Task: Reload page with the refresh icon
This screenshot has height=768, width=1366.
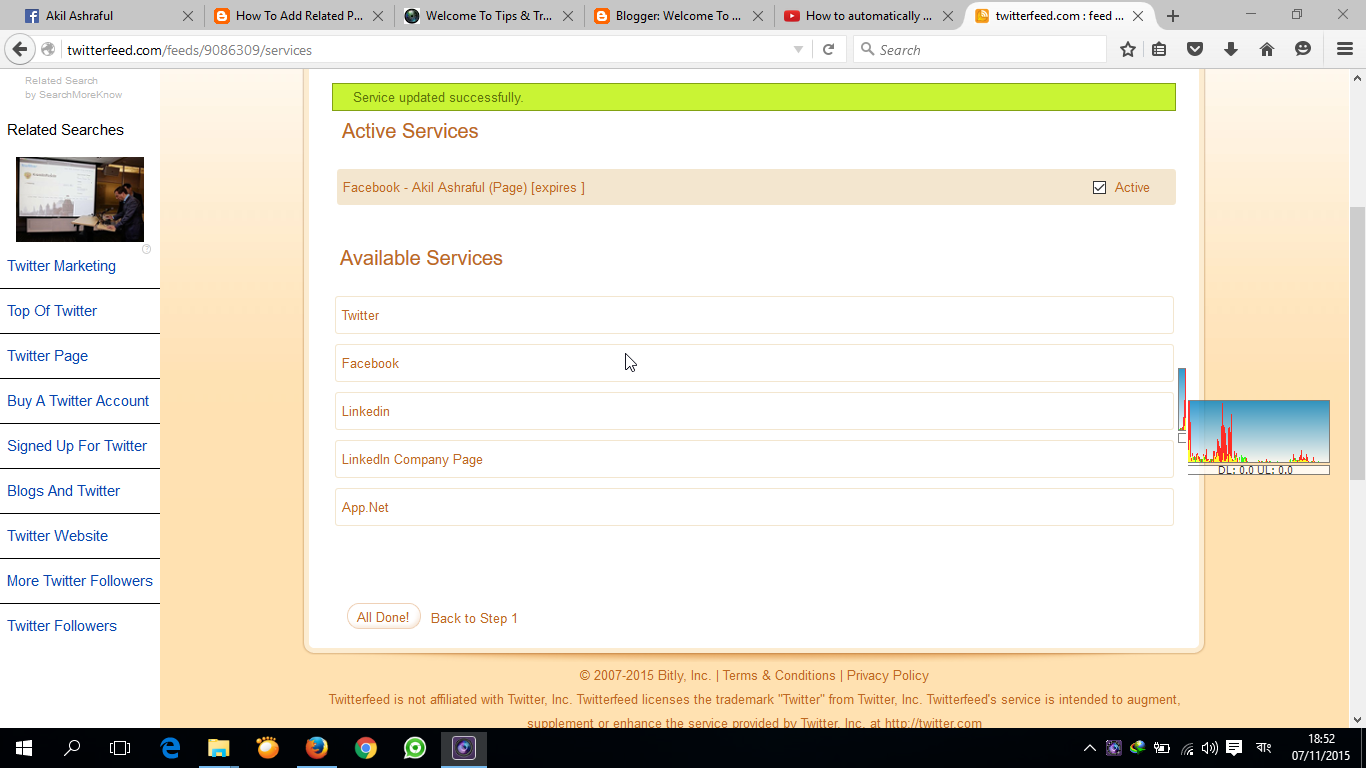Action: 828,50
